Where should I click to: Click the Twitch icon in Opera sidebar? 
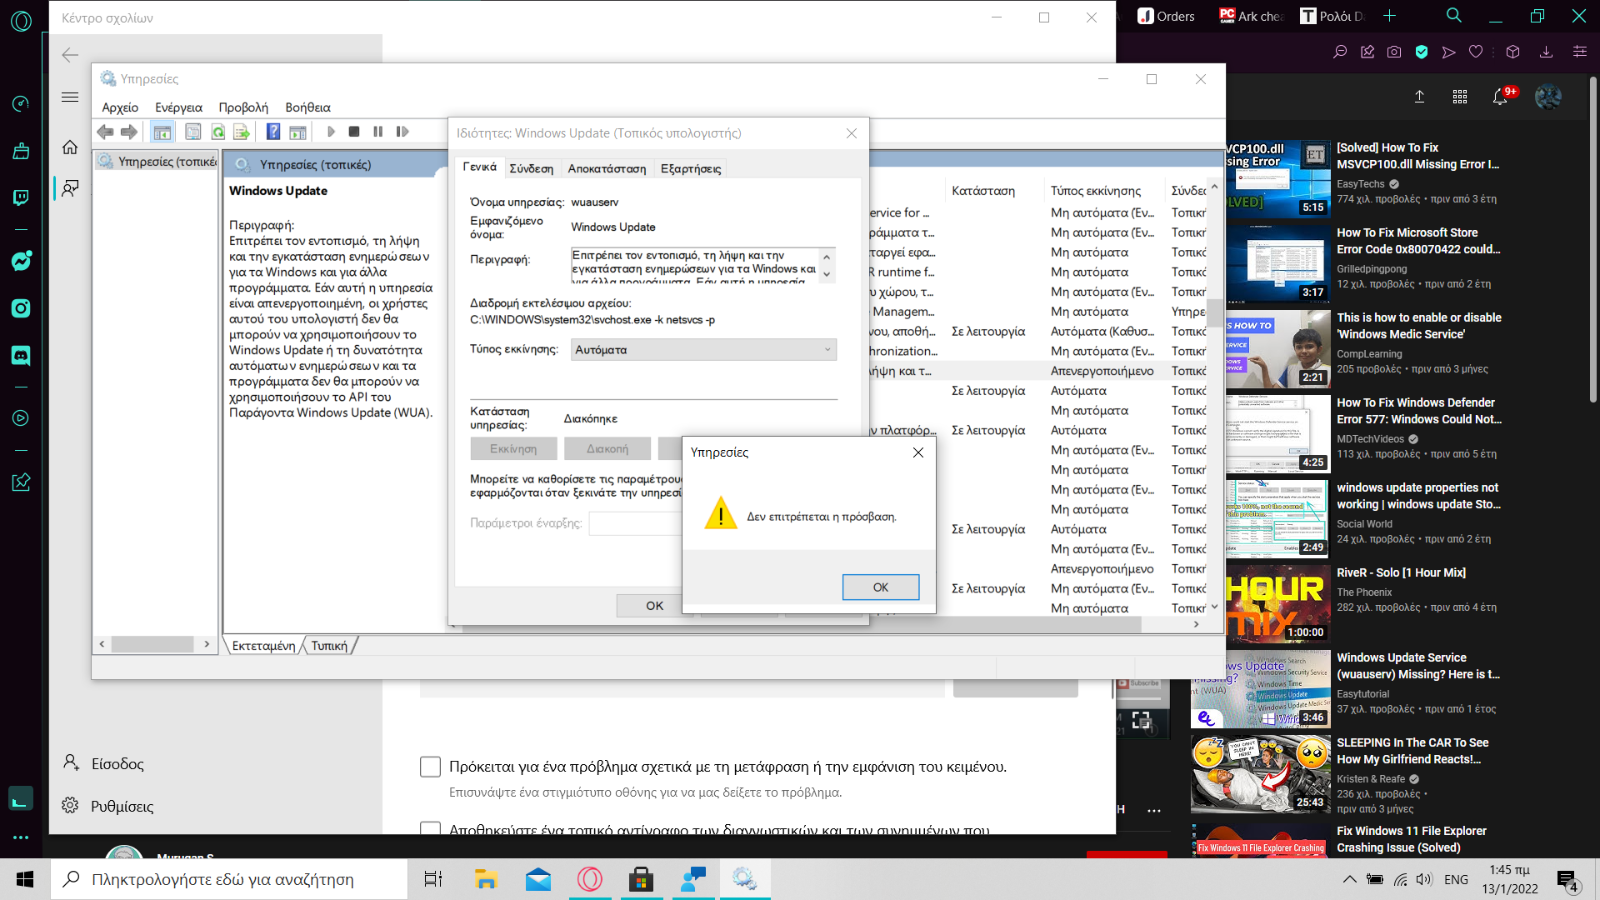tap(21, 197)
